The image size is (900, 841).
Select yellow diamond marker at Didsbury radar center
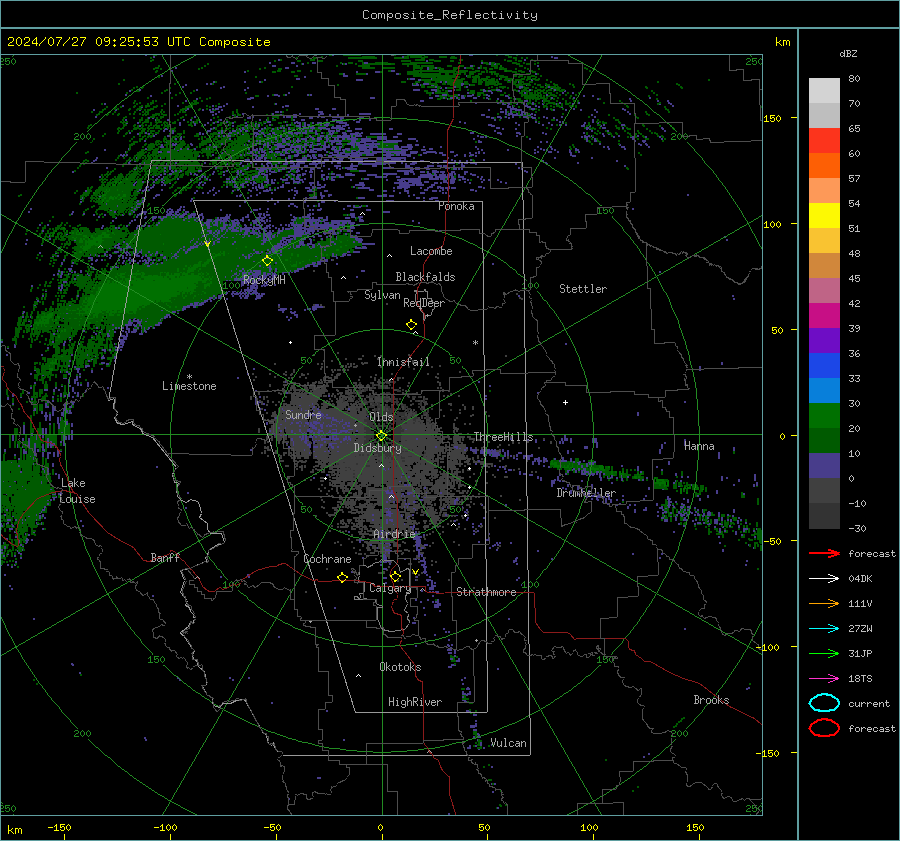[x=382, y=436]
